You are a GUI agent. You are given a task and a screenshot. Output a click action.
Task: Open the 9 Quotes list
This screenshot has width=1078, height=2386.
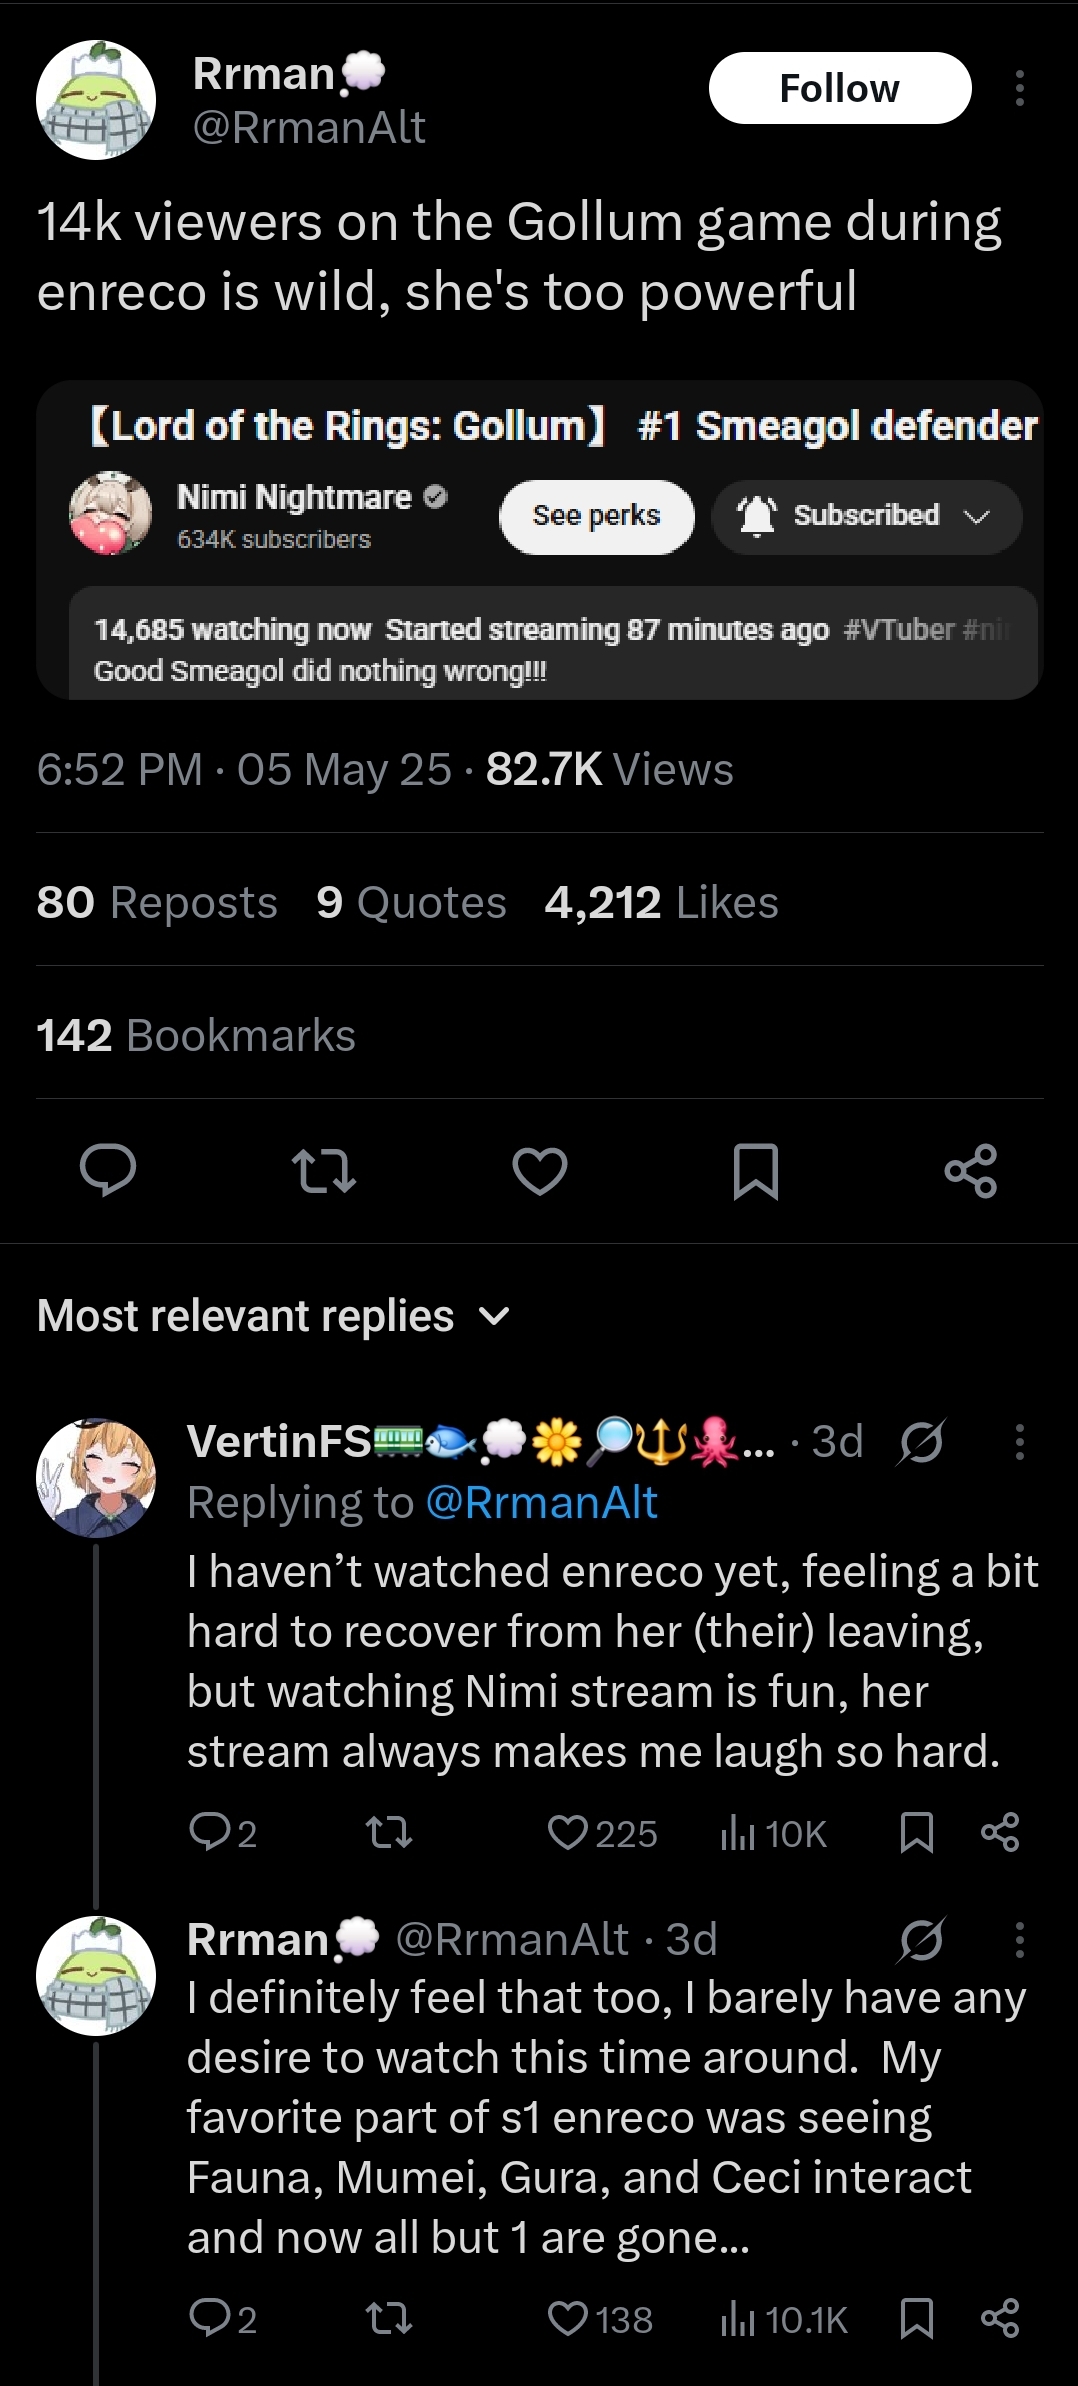click(x=411, y=903)
